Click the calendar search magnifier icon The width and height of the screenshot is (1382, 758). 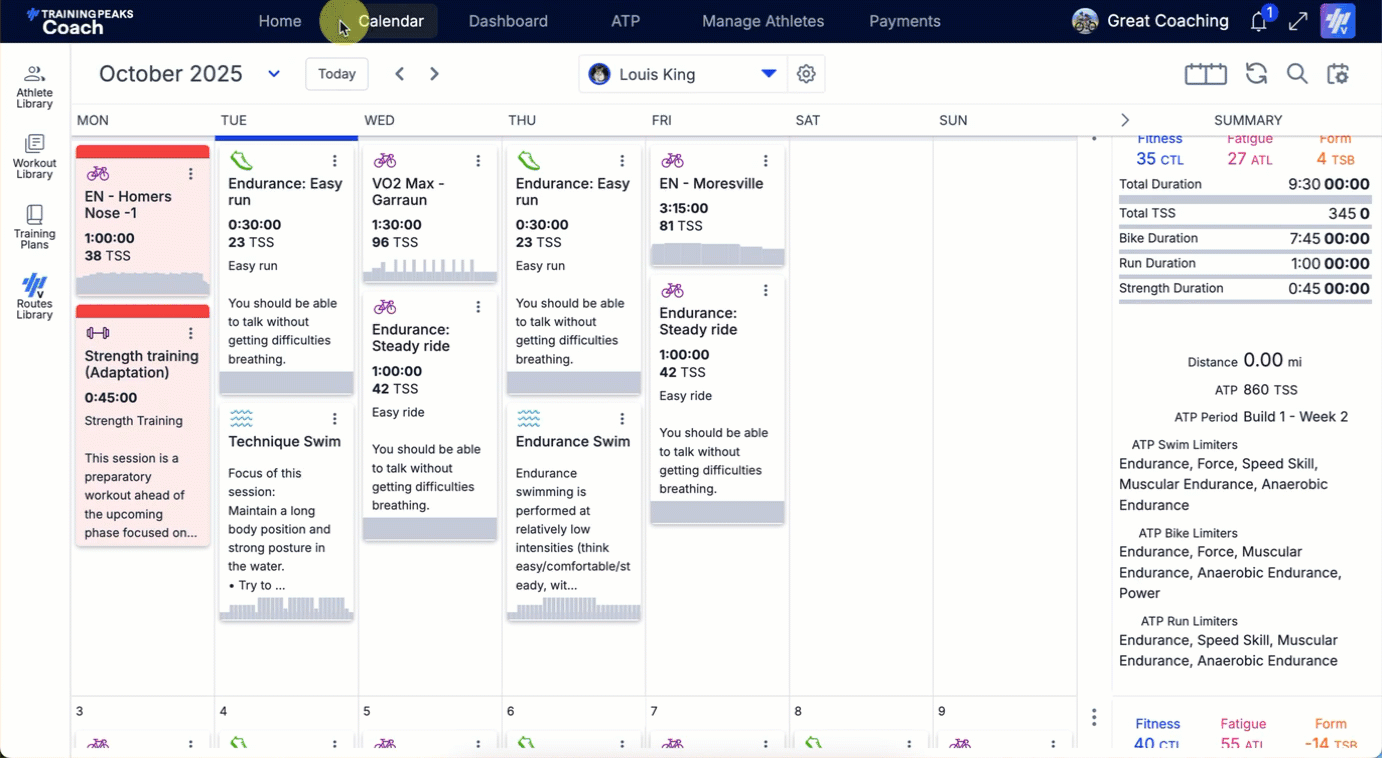pyautogui.click(x=1297, y=74)
